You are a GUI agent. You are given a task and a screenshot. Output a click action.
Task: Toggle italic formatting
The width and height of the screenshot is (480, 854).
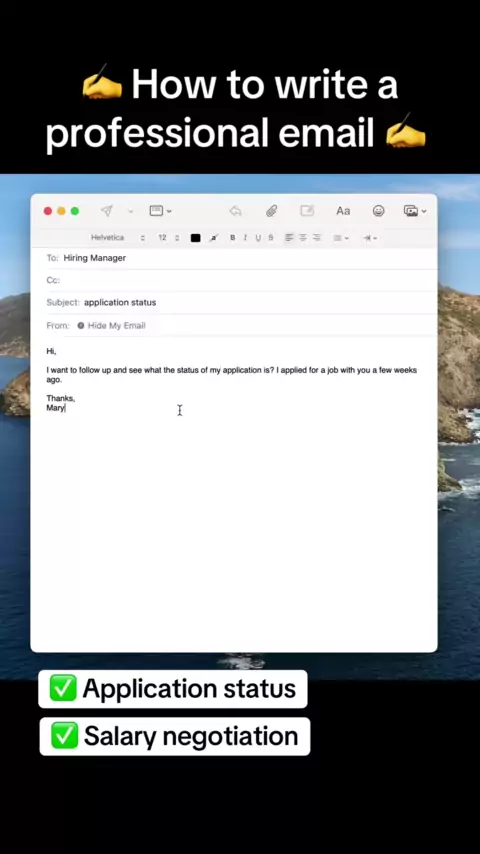pyautogui.click(x=245, y=238)
